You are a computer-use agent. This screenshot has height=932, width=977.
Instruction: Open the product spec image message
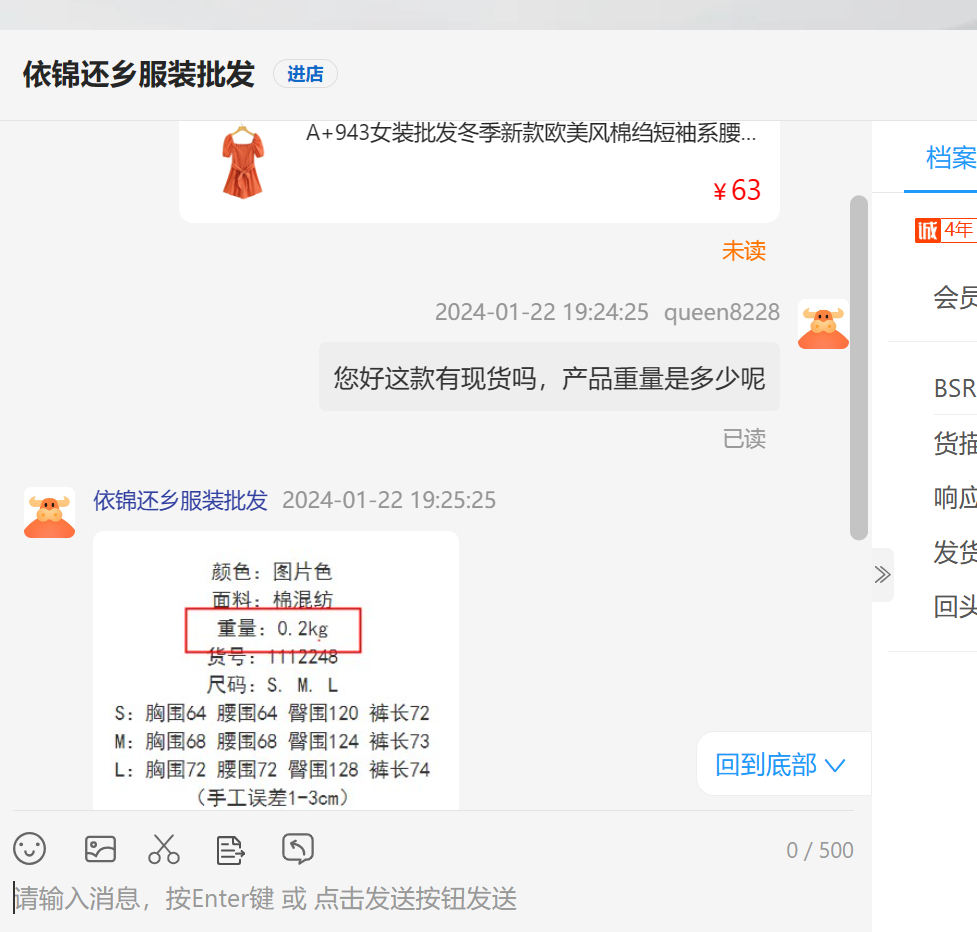pos(276,671)
